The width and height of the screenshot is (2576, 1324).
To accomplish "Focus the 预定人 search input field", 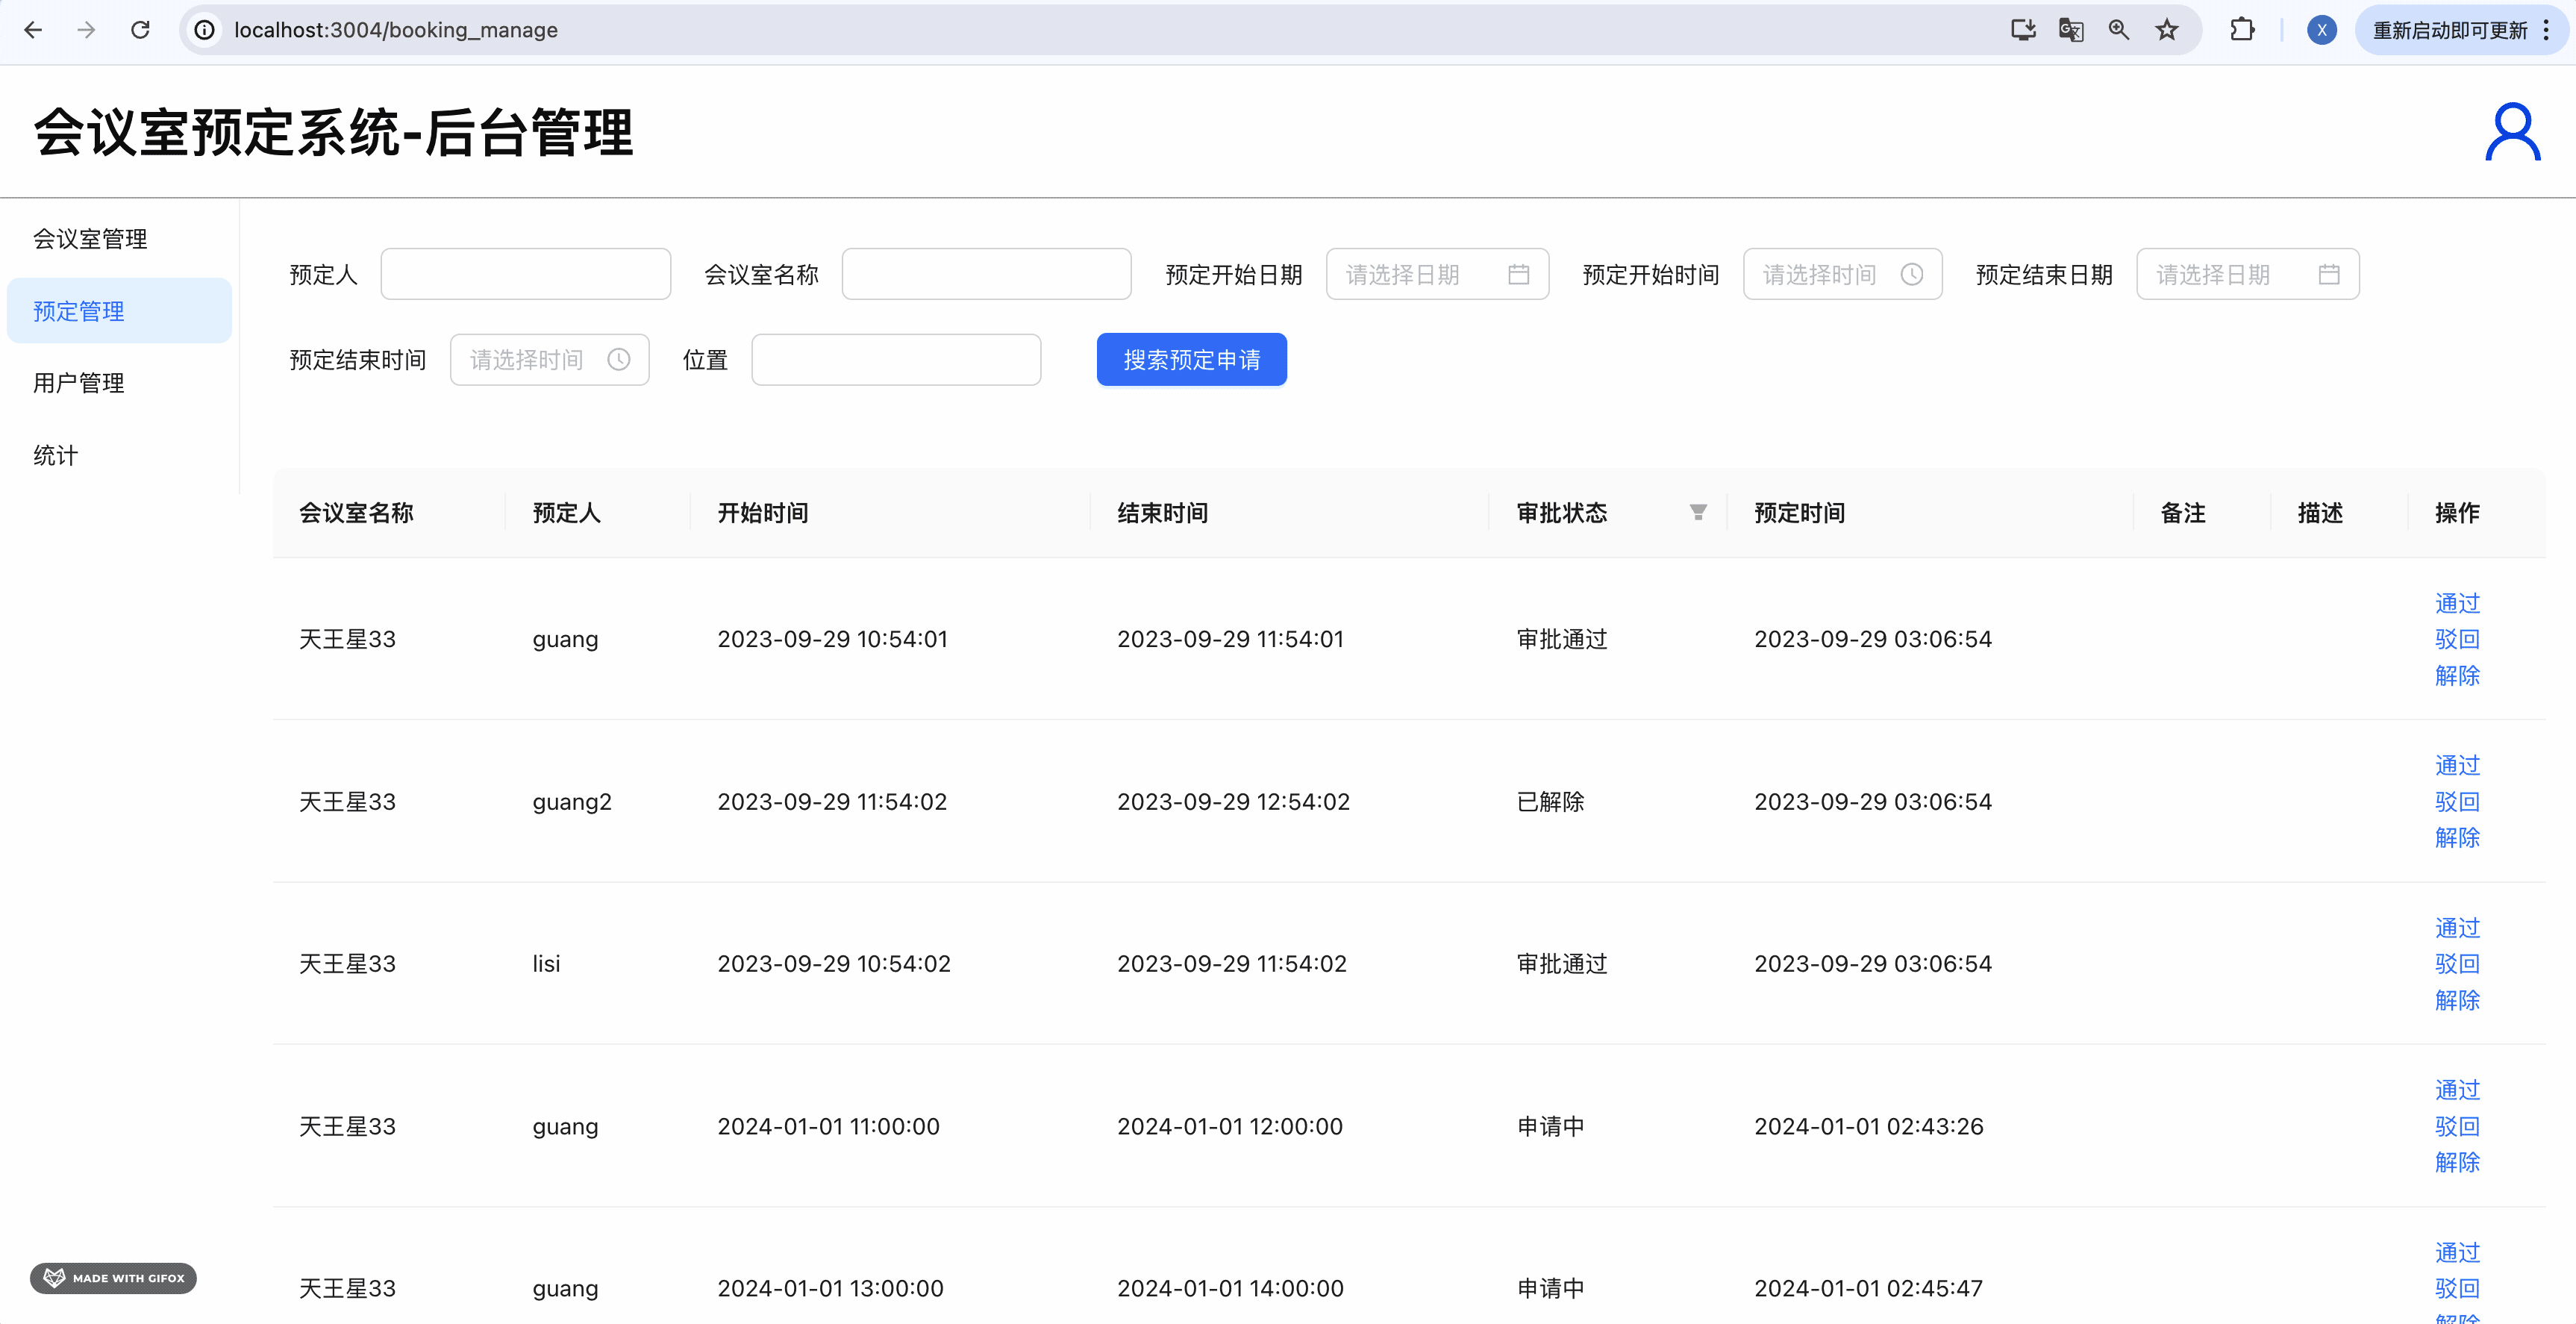I will (x=525, y=274).
